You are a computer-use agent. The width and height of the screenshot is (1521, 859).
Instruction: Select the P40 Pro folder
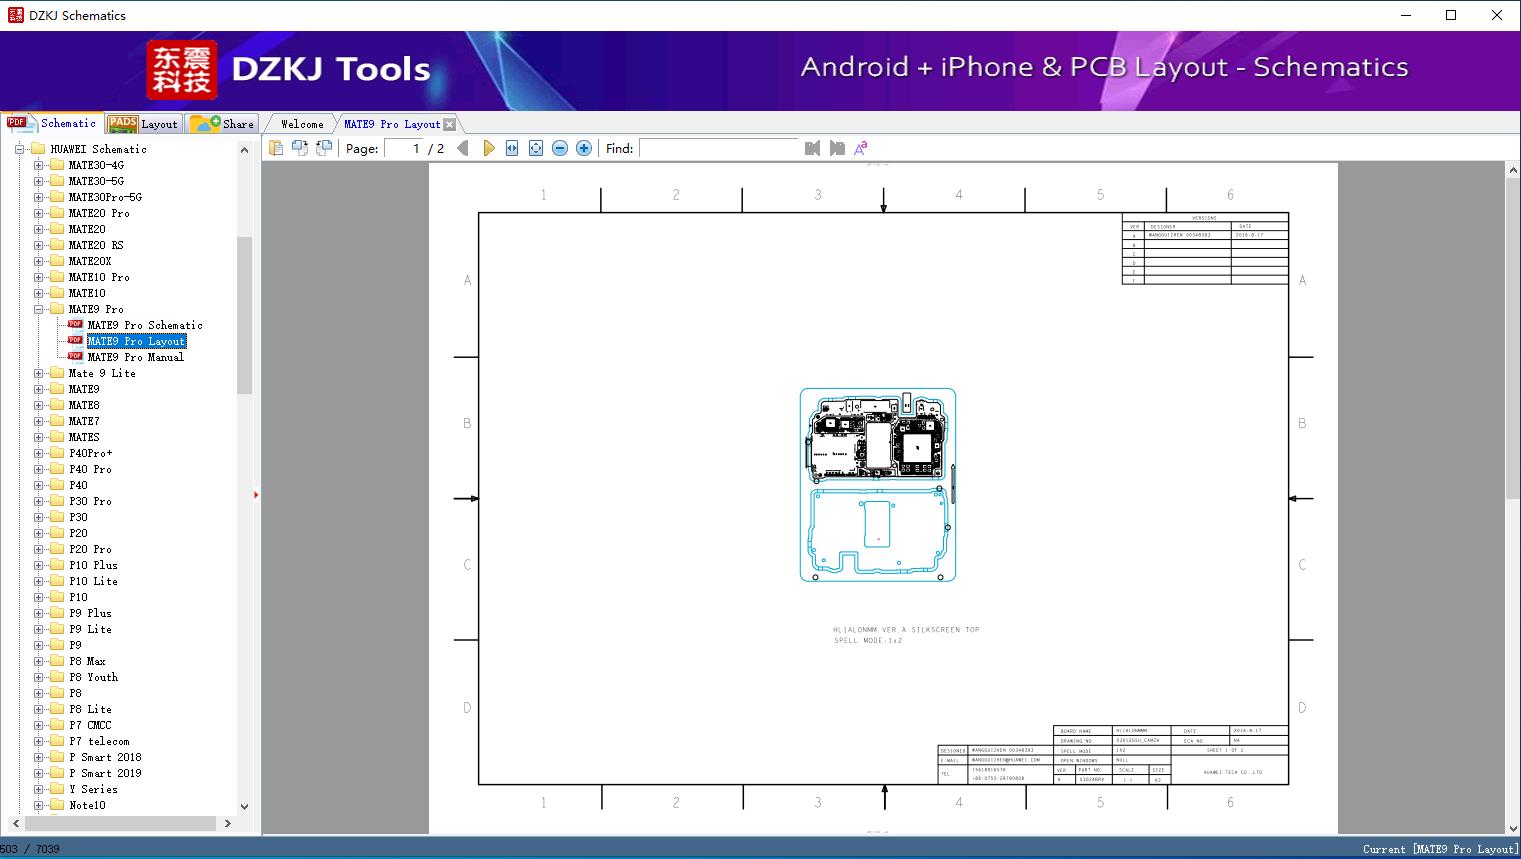90,469
